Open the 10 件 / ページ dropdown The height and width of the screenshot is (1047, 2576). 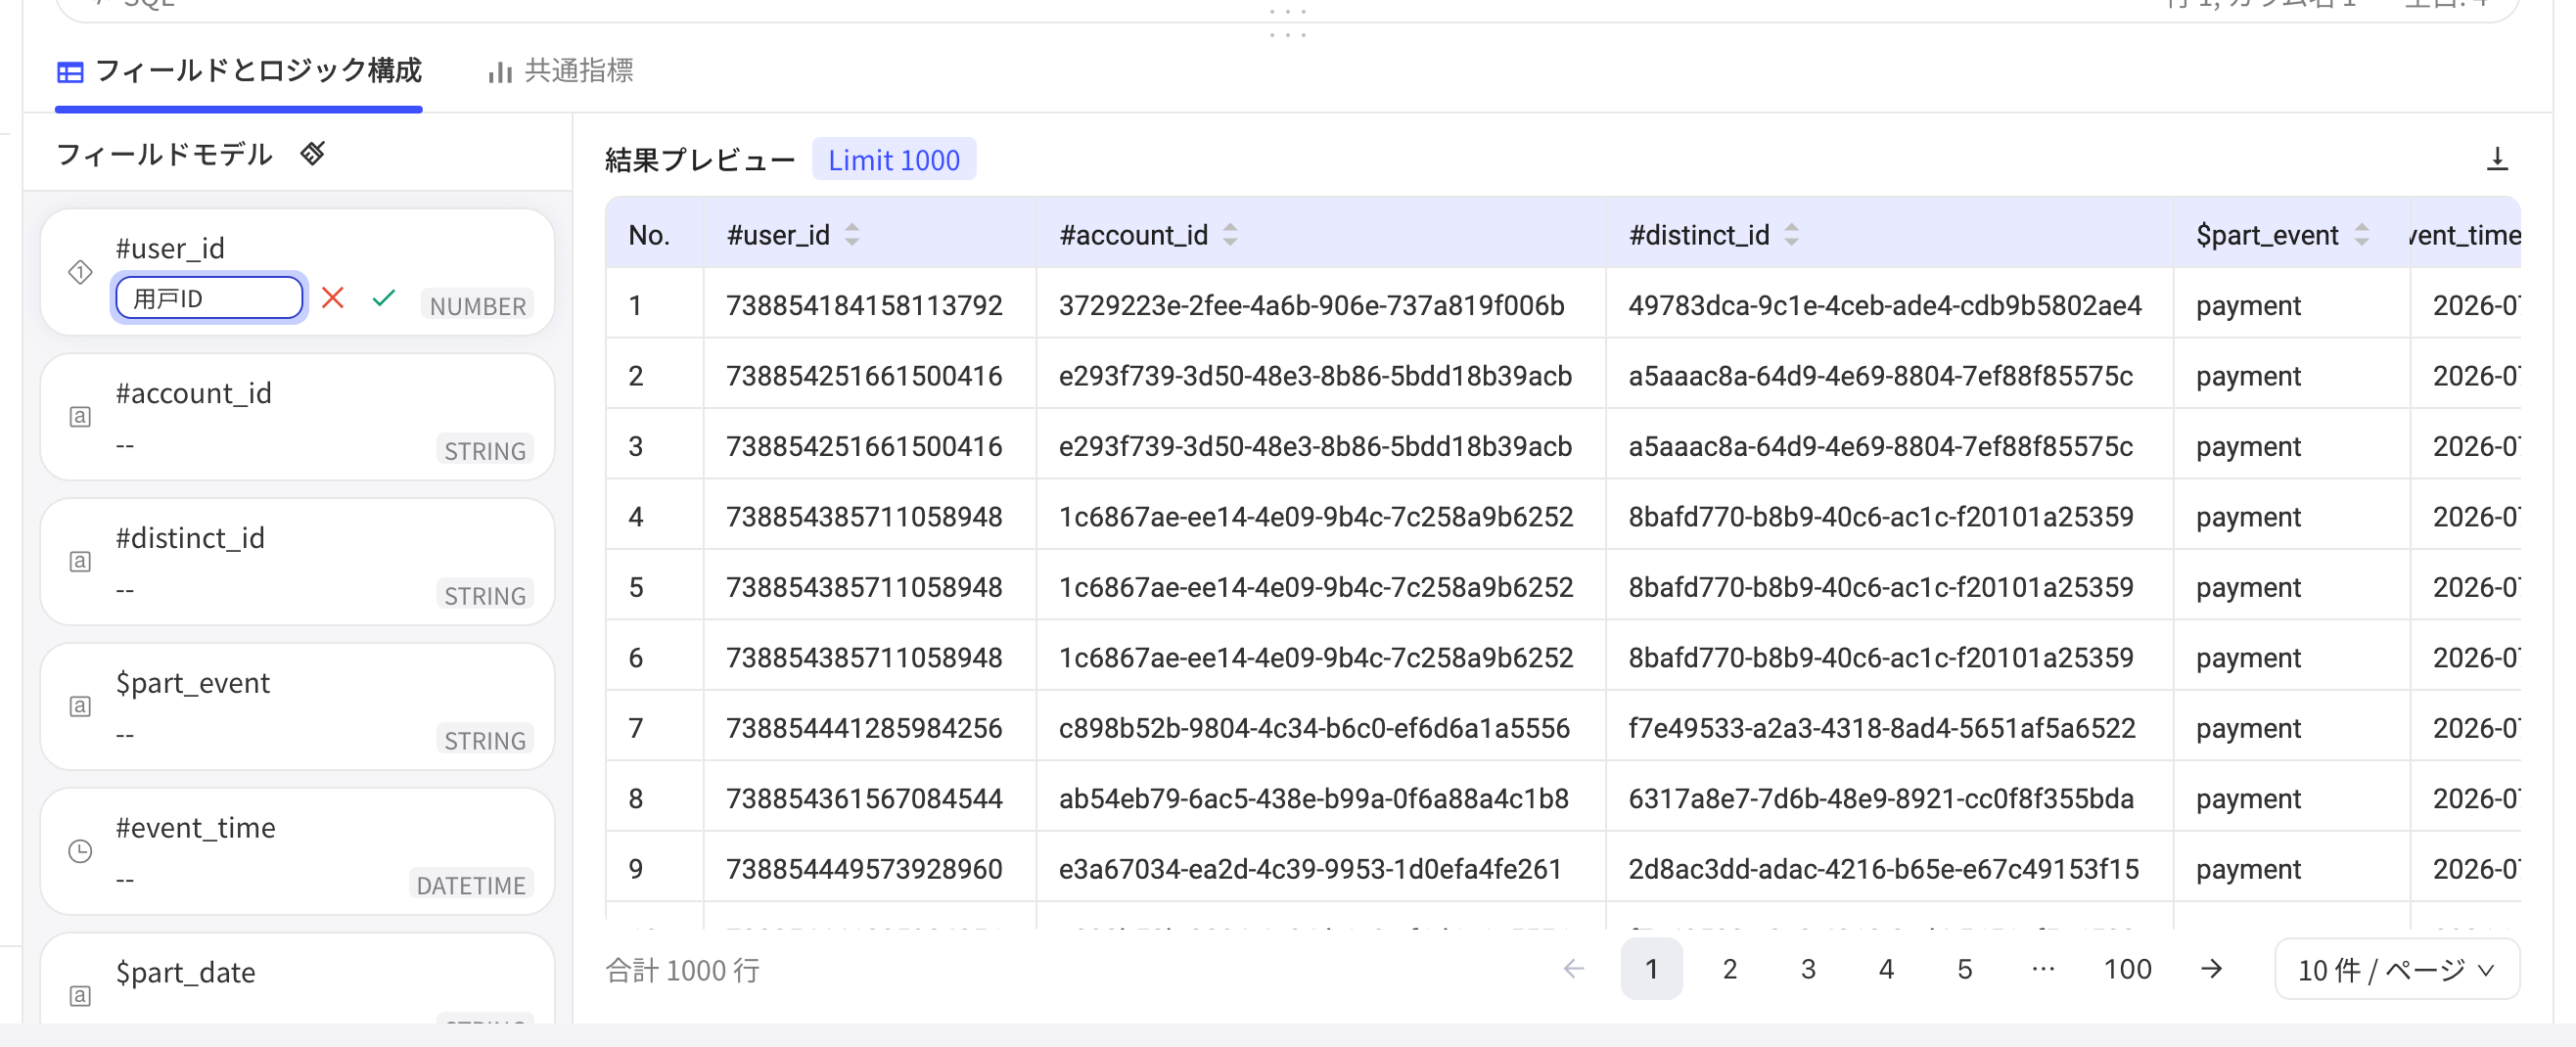point(2396,969)
